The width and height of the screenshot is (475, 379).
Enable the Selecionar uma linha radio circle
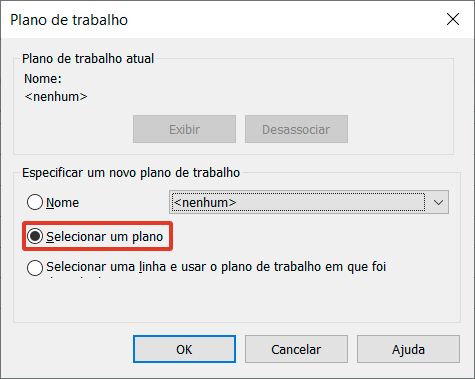click(x=35, y=268)
